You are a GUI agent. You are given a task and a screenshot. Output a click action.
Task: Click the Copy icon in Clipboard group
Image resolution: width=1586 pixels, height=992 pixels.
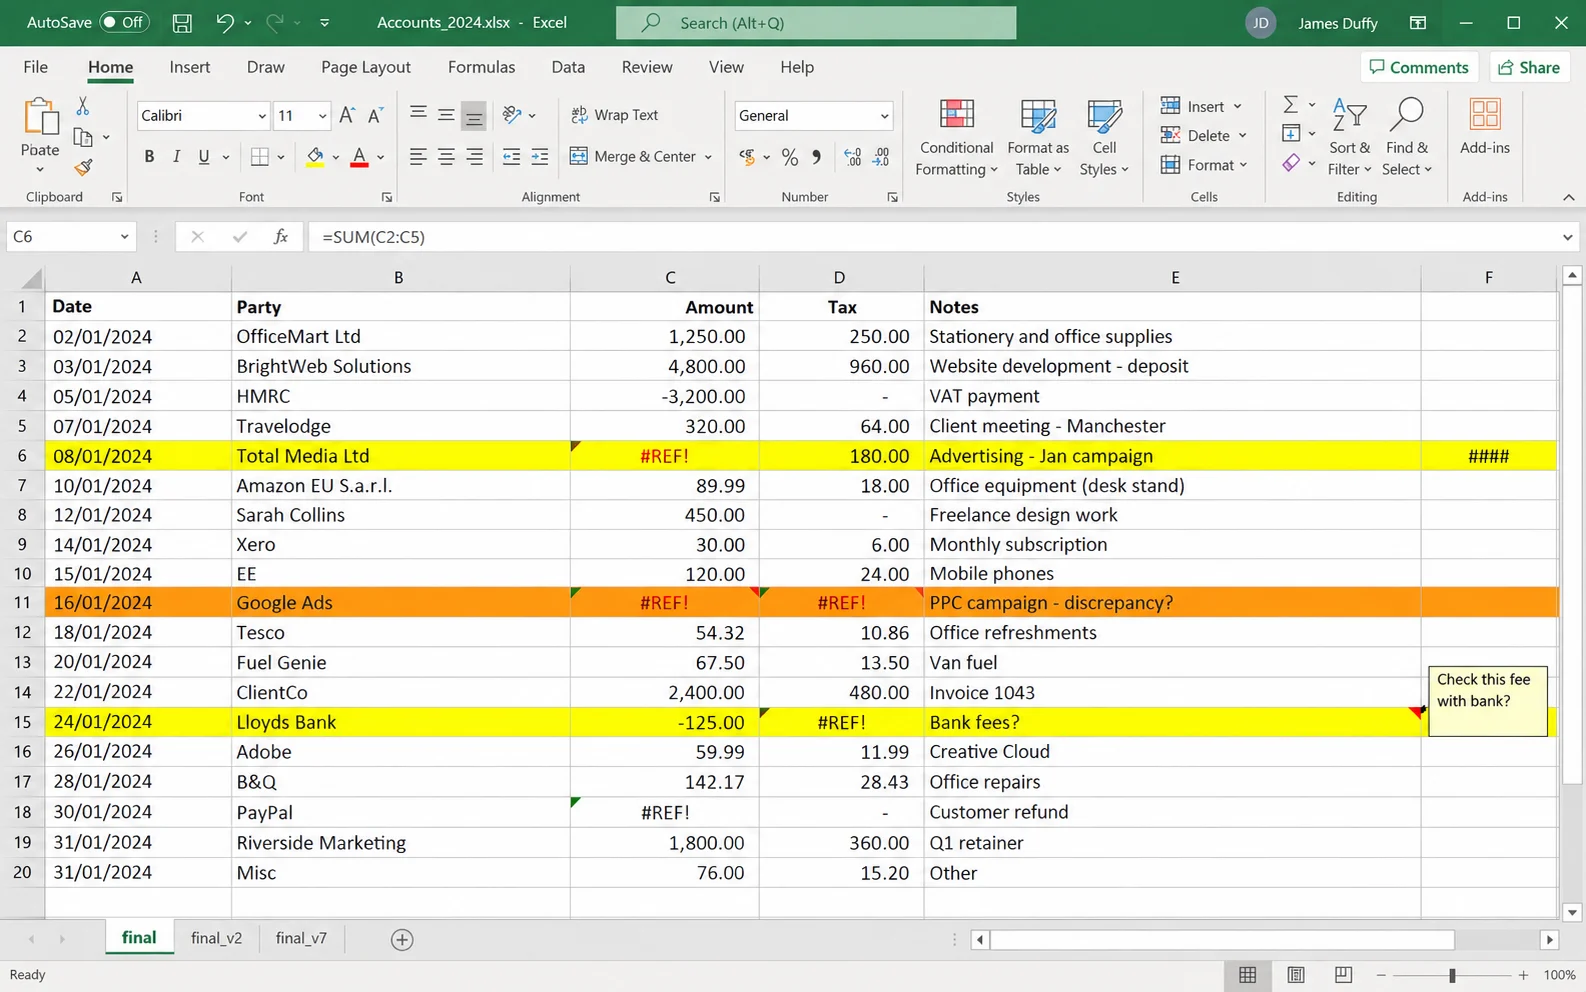point(83,137)
